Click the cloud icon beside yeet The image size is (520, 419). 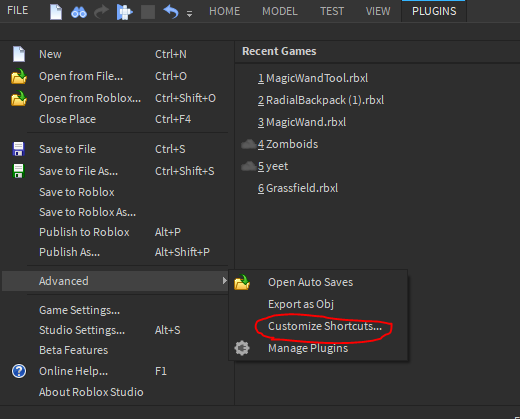pyautogui.click(x=249, y=166)
